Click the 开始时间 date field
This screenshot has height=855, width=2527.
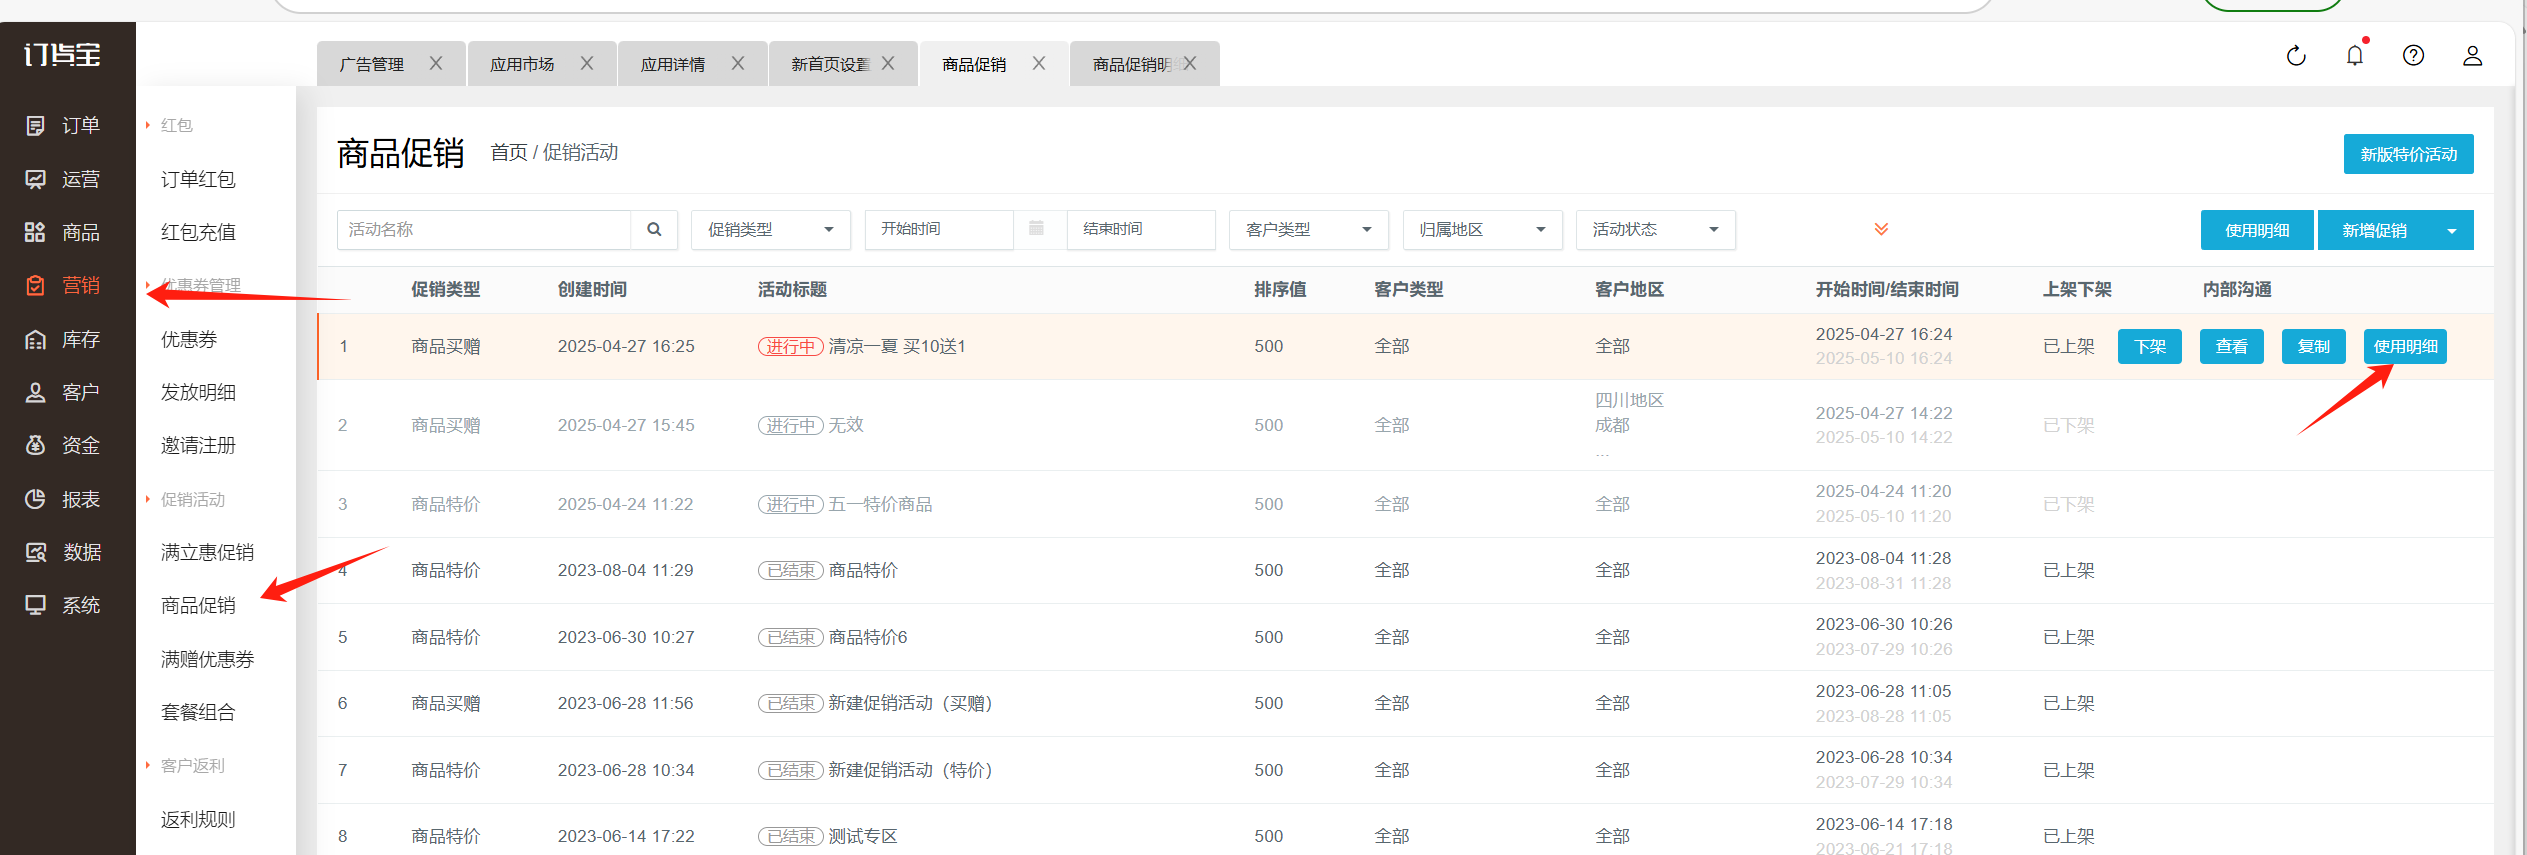pyautogui.click(x=940, y=229)
